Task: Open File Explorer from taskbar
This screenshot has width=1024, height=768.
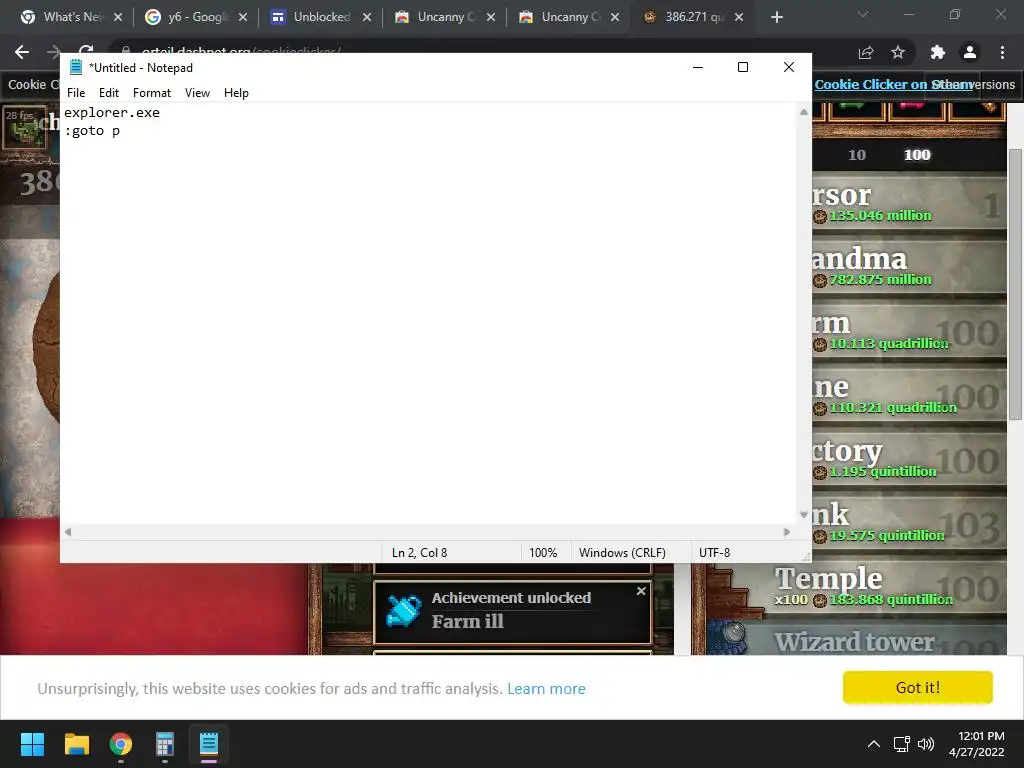Action: [x=76, y=744]
